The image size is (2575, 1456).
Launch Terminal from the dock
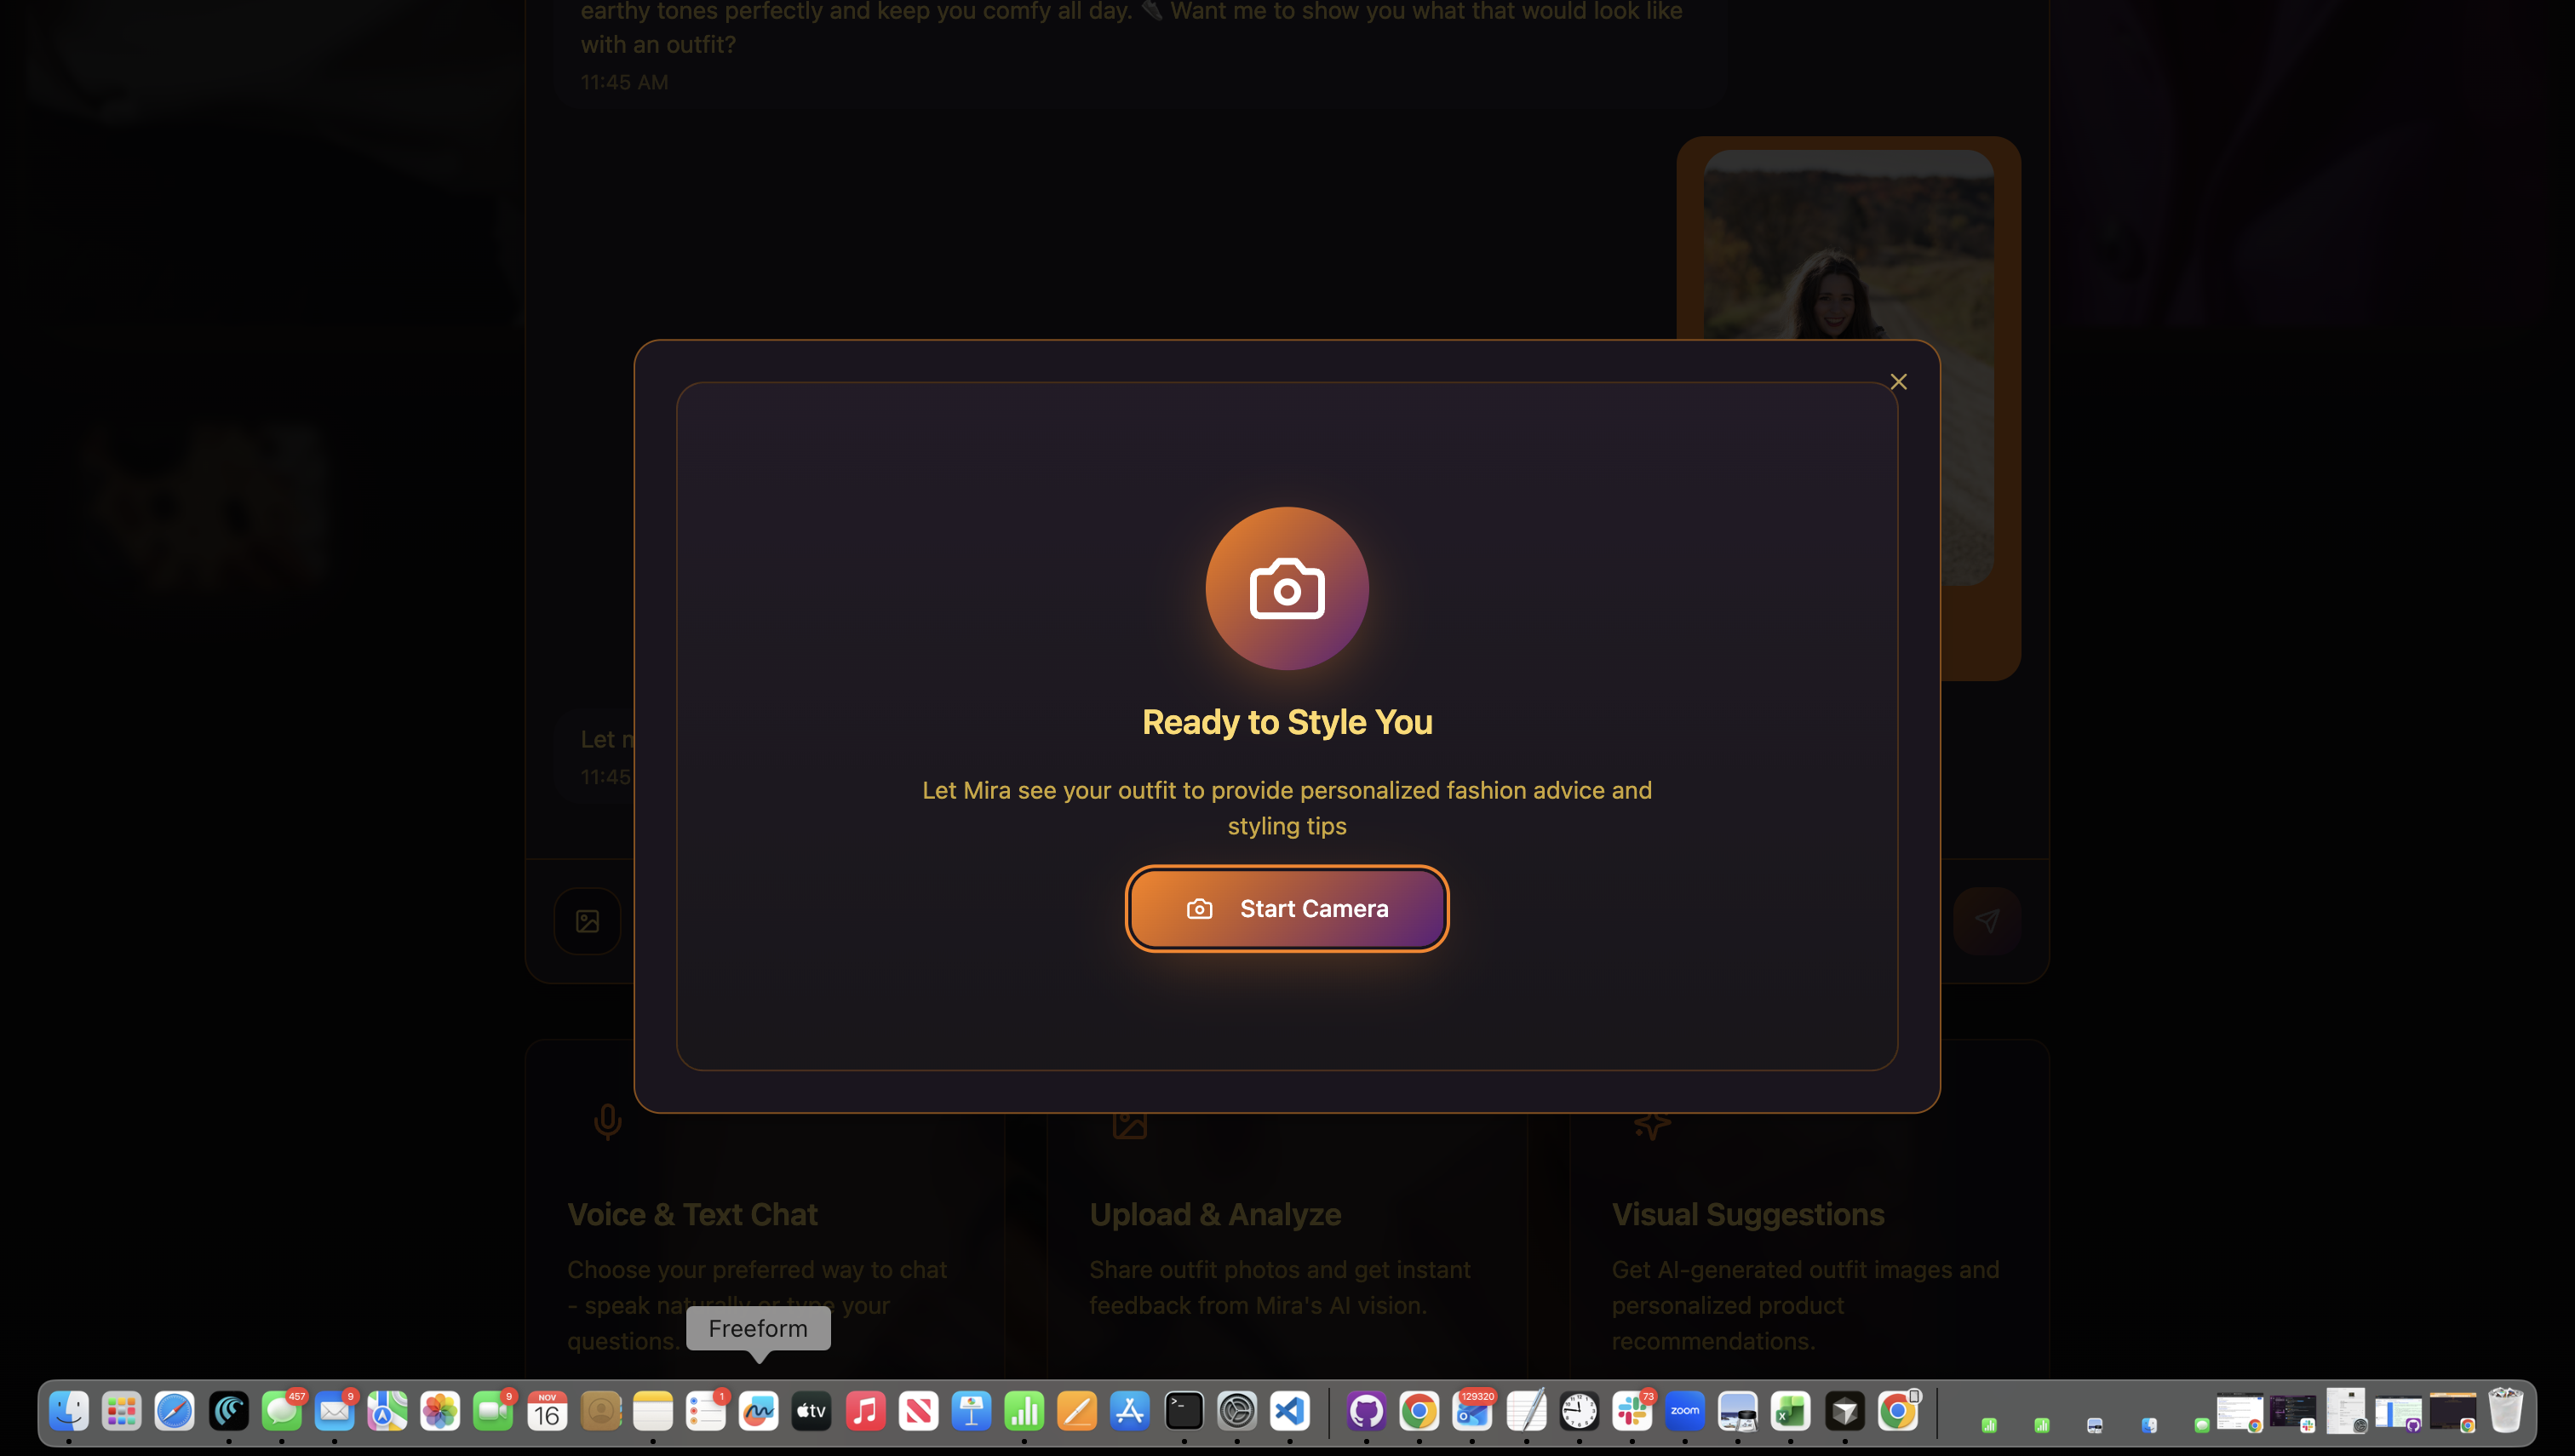pyautogui.click(x=1184, y=1411)
